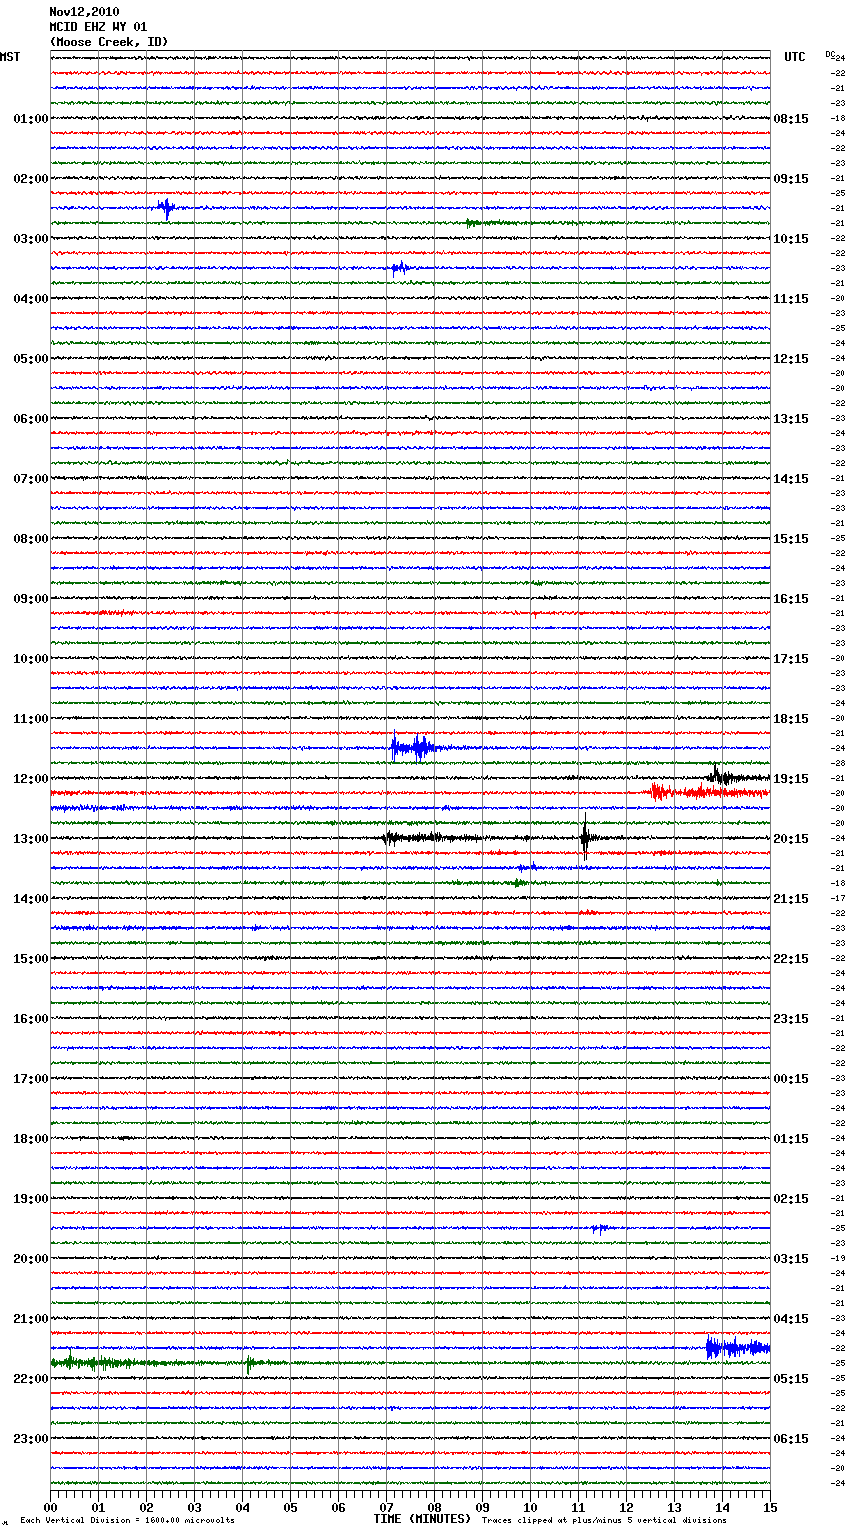Select the 06:15 UTC time label

tap(791, 1439)
